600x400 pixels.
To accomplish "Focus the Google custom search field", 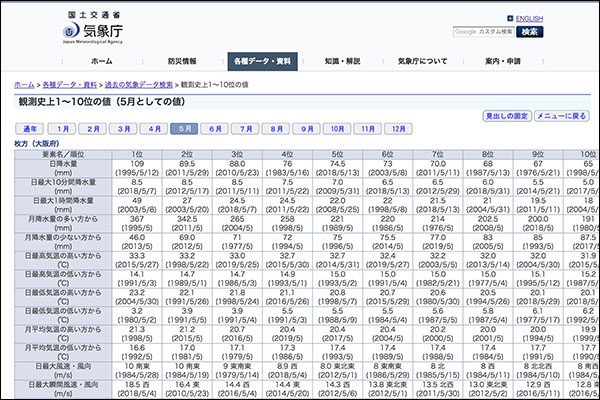I will tap(483, 32).
